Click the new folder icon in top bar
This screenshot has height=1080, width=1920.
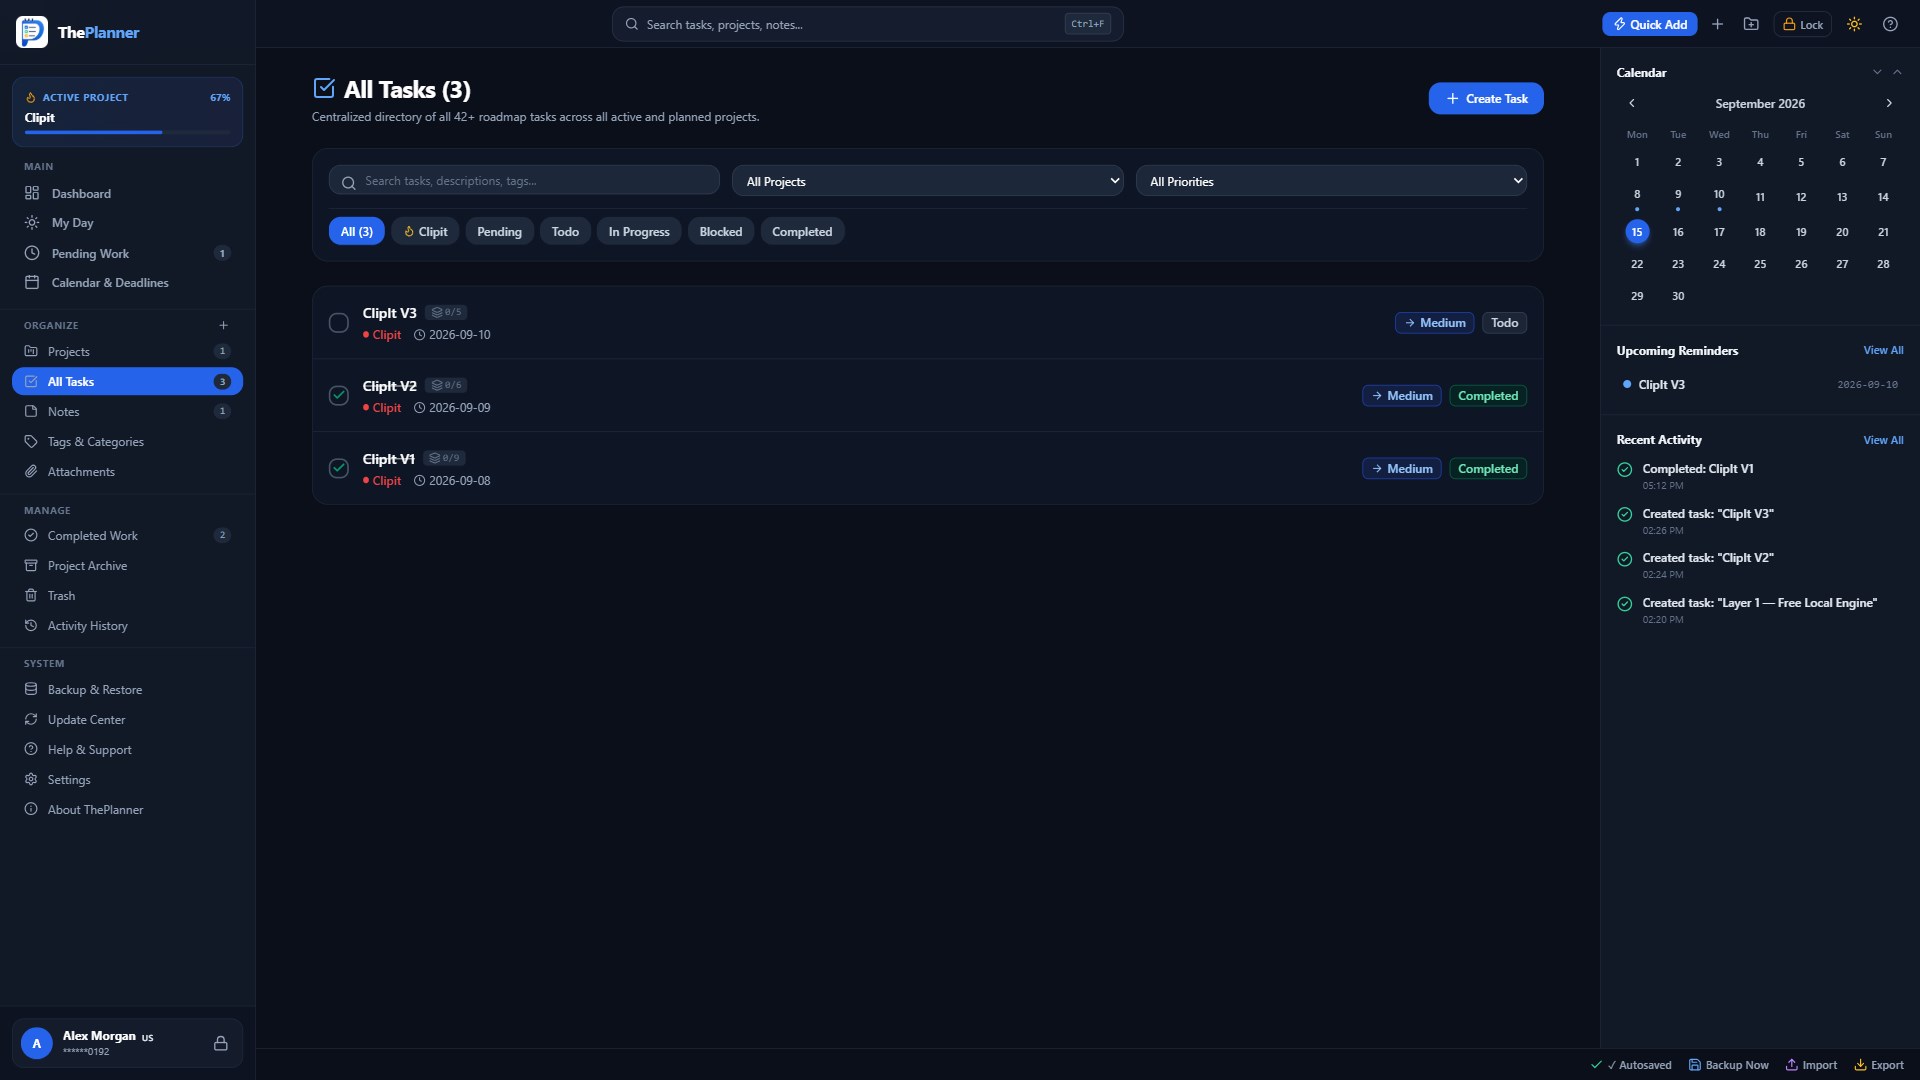(1751, 24)
